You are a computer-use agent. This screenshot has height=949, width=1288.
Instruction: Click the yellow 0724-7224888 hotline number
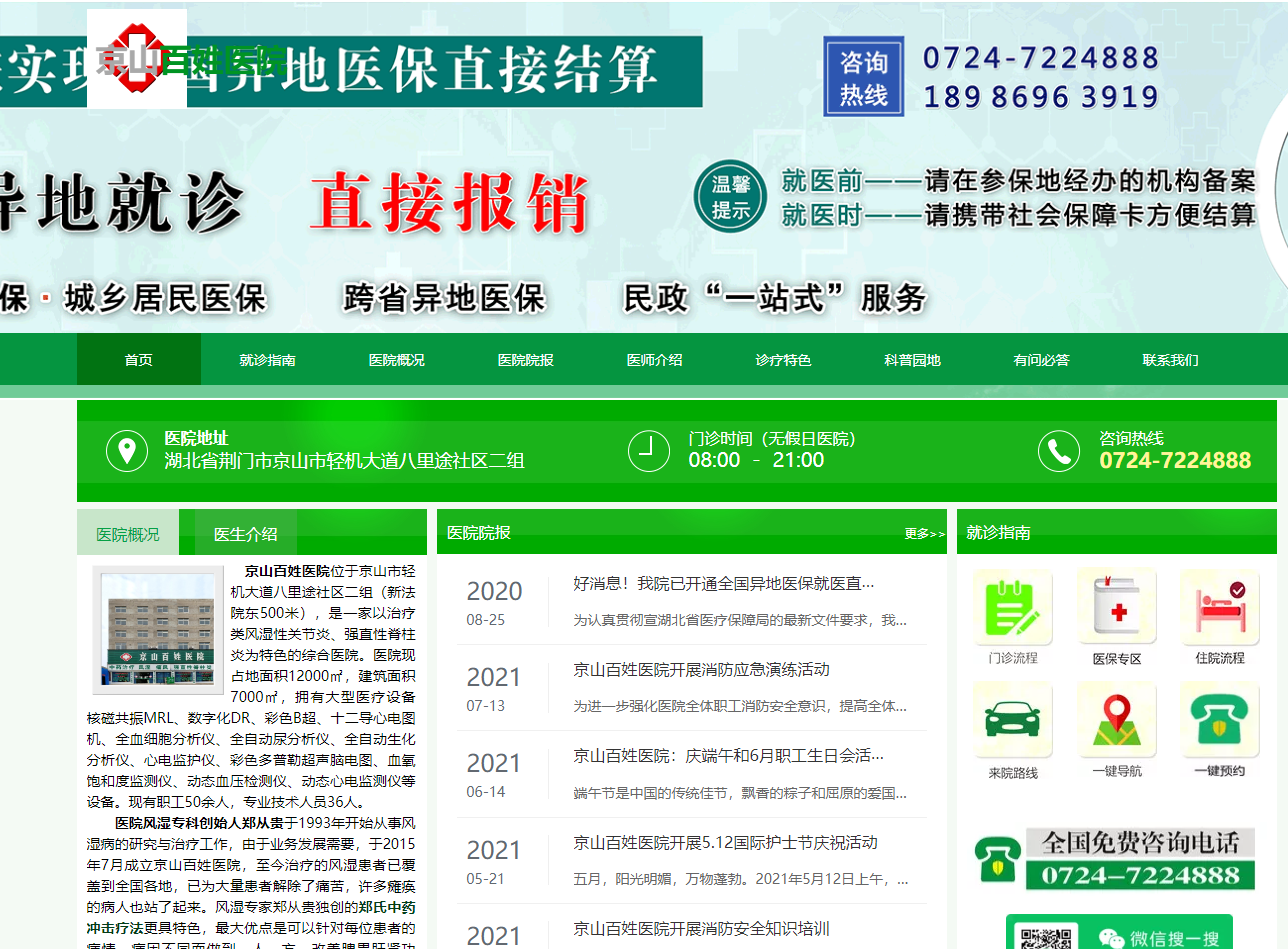point(1175,460)
